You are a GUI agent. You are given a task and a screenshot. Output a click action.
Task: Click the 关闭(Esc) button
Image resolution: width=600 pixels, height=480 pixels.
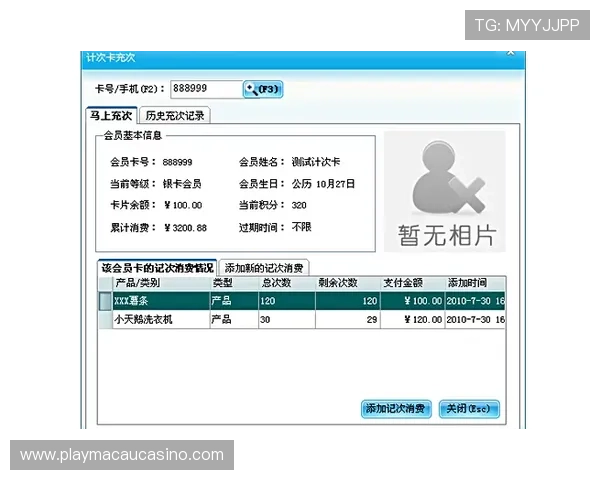469,409
